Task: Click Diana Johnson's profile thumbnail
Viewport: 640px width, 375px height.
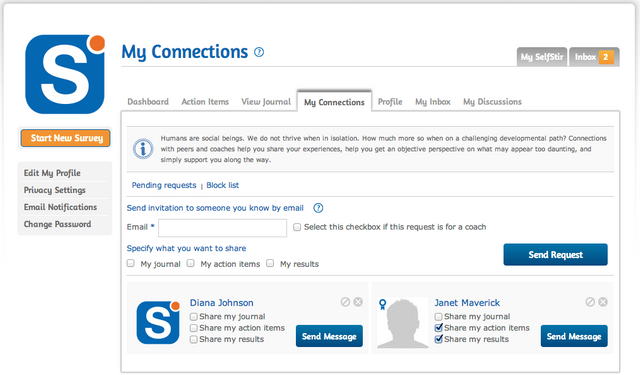Action: click(x=158, y=322)
